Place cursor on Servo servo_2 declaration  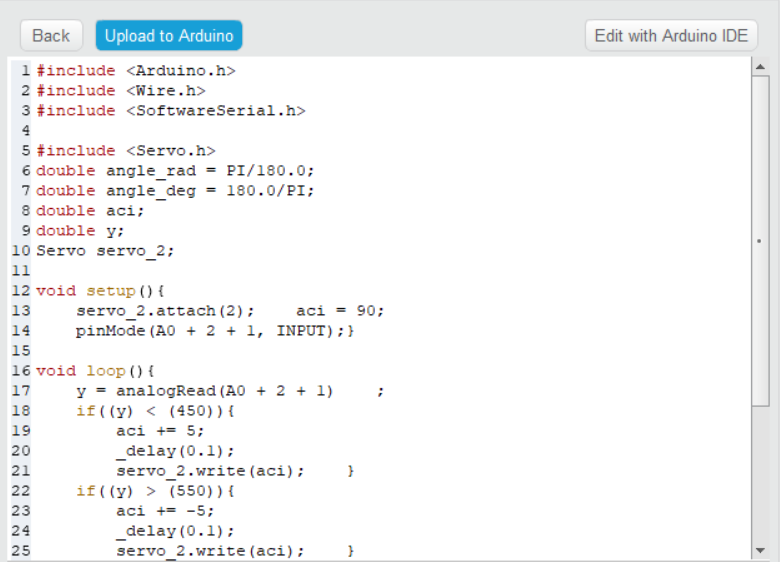(x=105, y=251)
